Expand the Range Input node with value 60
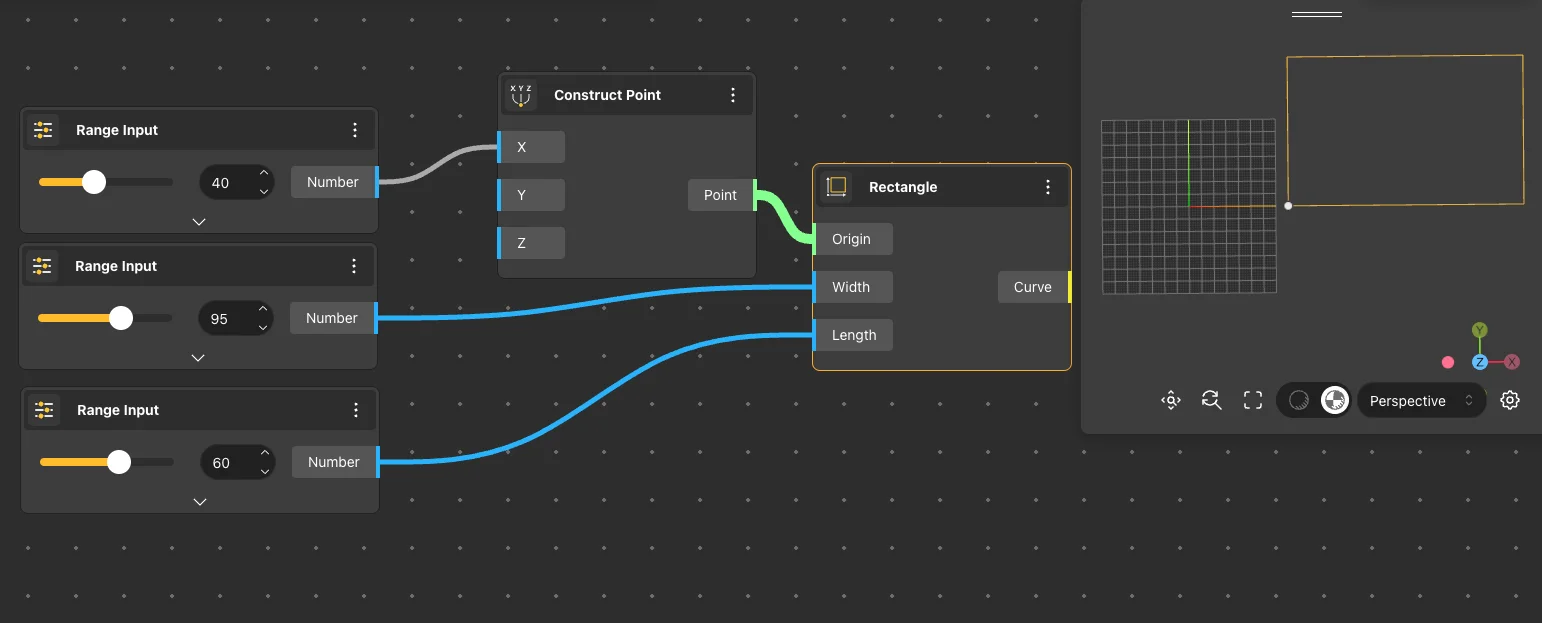 click(x=200, y=502)
